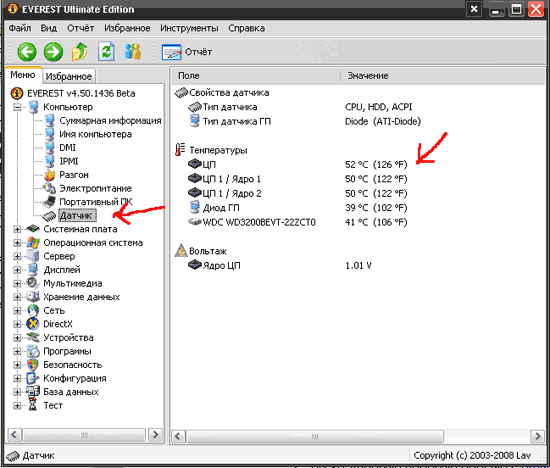This screenshot has height=468, width=550.
Task: Expand the Сеть node
Action: coord(17,310)
